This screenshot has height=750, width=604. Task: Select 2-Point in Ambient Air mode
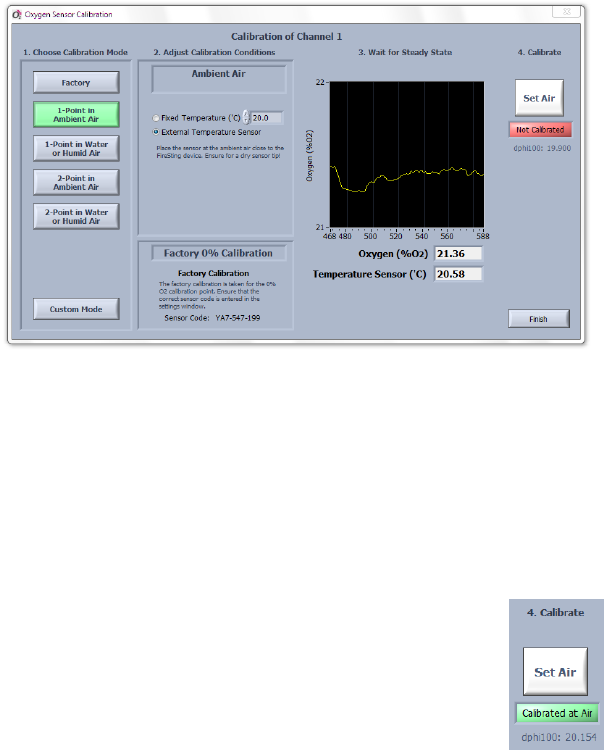(76, 183)
